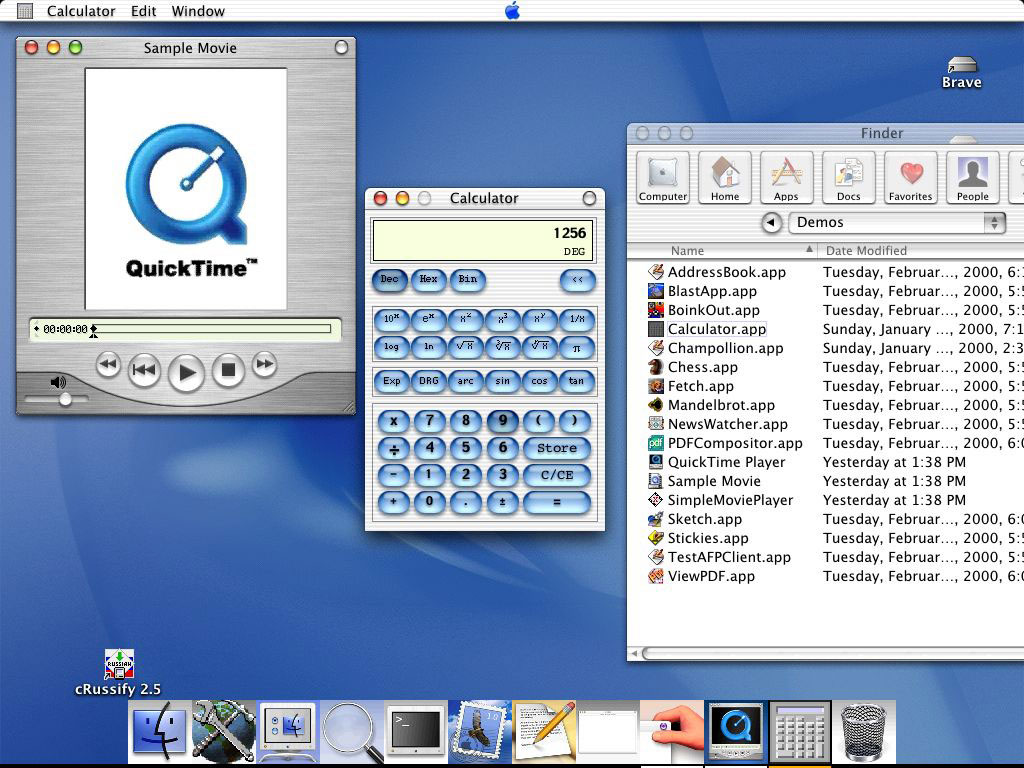Click the calculator pi button

(577, 347)
